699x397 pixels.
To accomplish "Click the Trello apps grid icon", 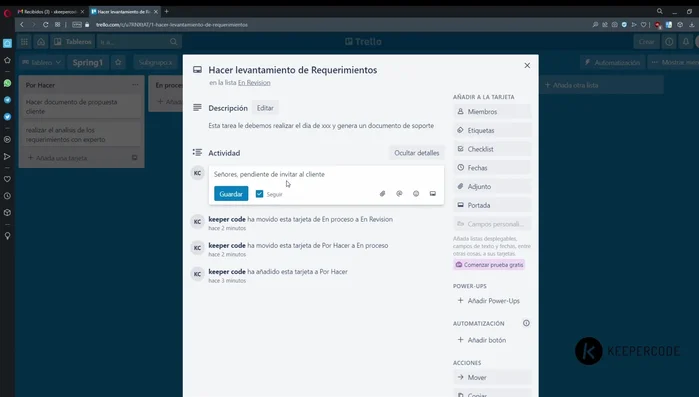I will point(24,42).
